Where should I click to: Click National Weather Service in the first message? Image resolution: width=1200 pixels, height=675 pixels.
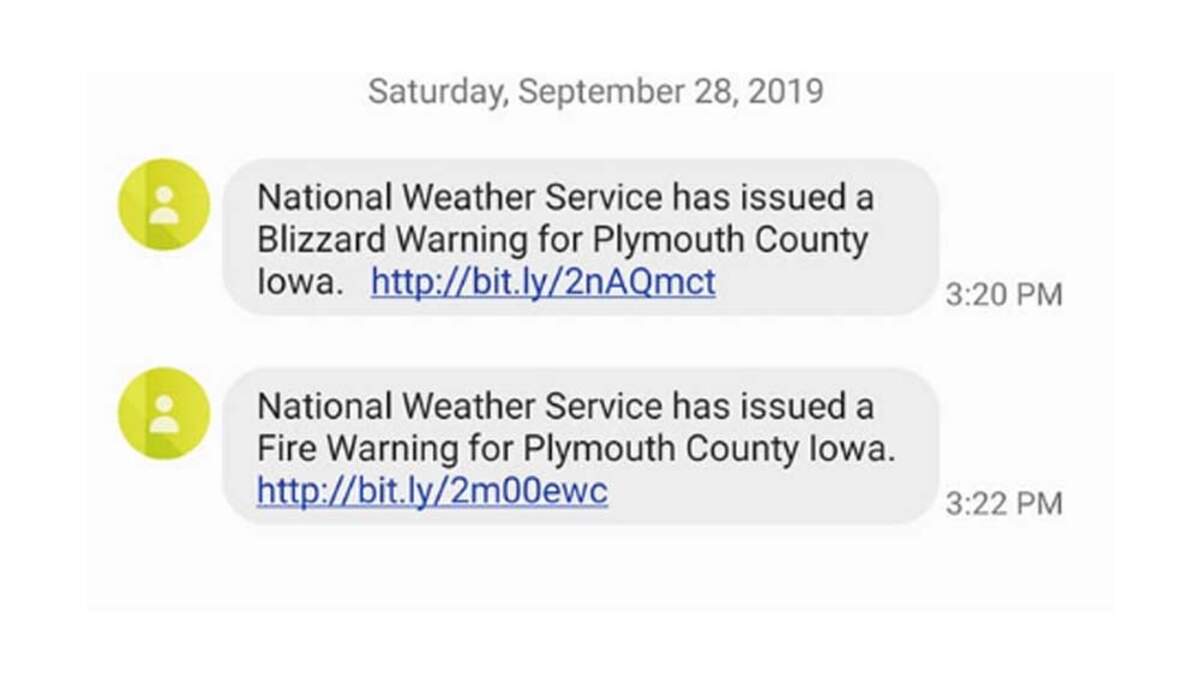point(460,198)
